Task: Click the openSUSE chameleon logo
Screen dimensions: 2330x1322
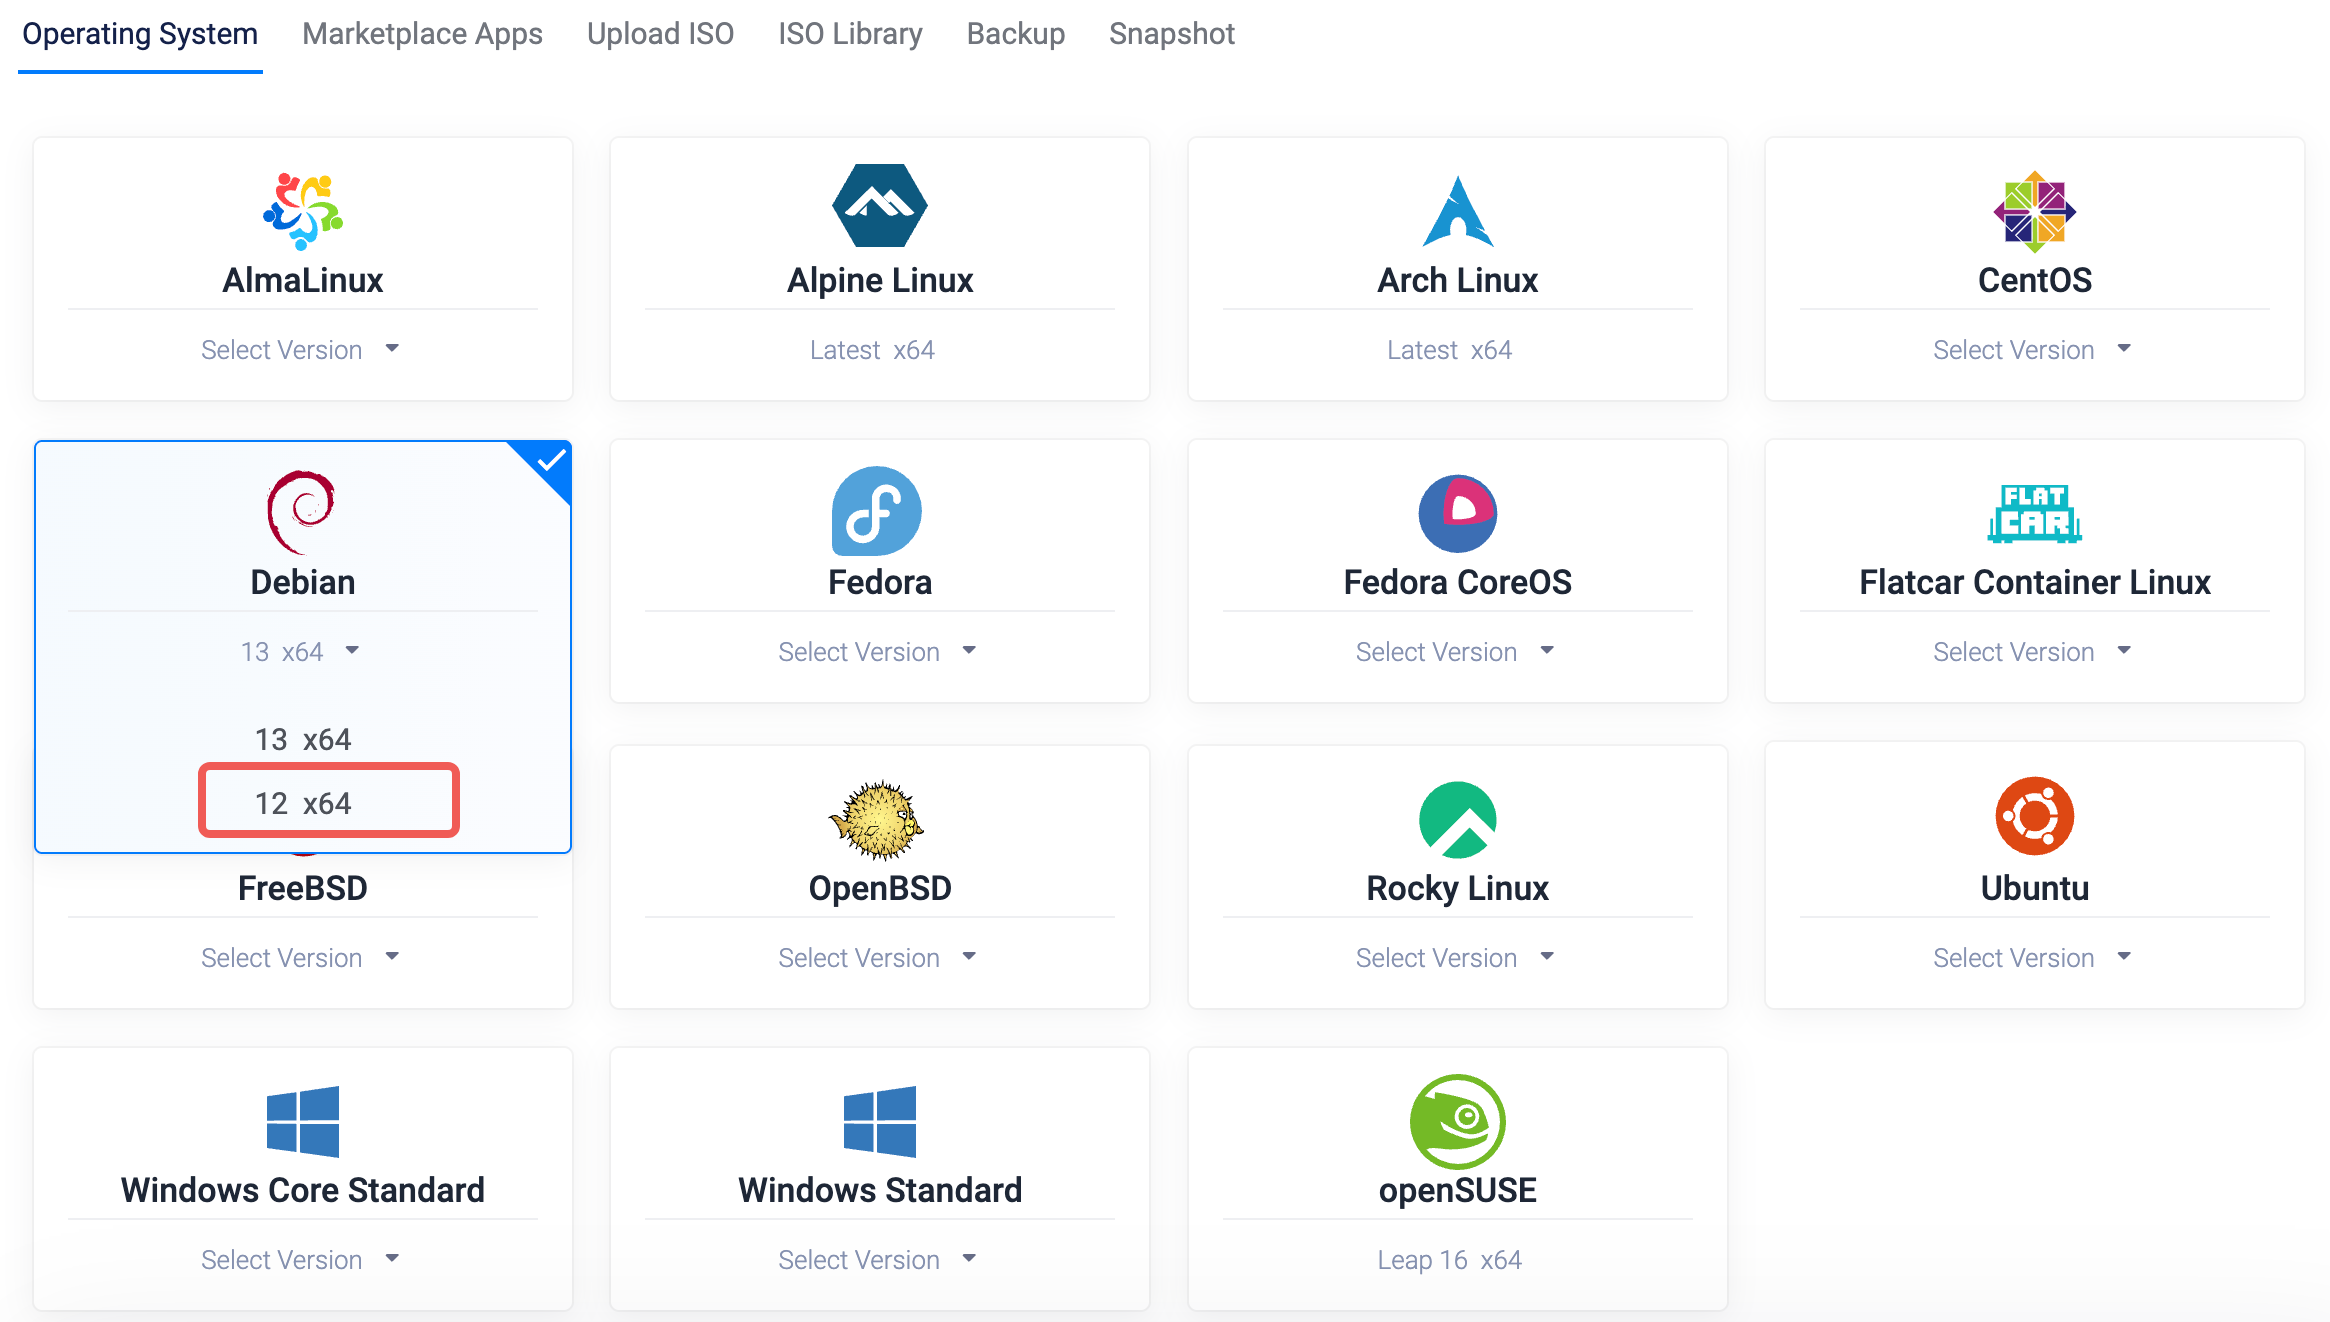Action: [x=1458, y=1121]
